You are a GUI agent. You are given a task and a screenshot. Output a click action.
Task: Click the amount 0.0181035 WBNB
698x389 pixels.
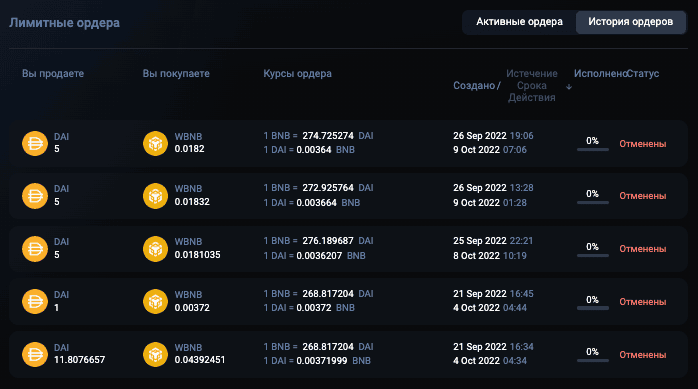coord(197,255)
